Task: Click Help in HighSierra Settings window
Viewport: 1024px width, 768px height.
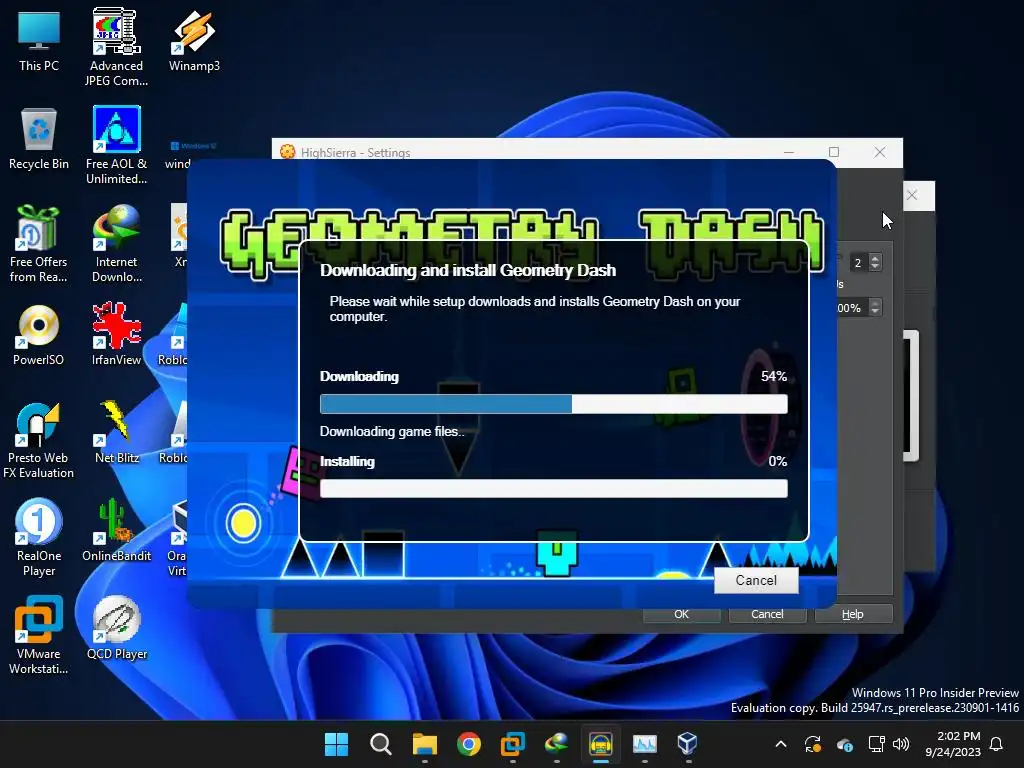Action: tap(853, 615)
